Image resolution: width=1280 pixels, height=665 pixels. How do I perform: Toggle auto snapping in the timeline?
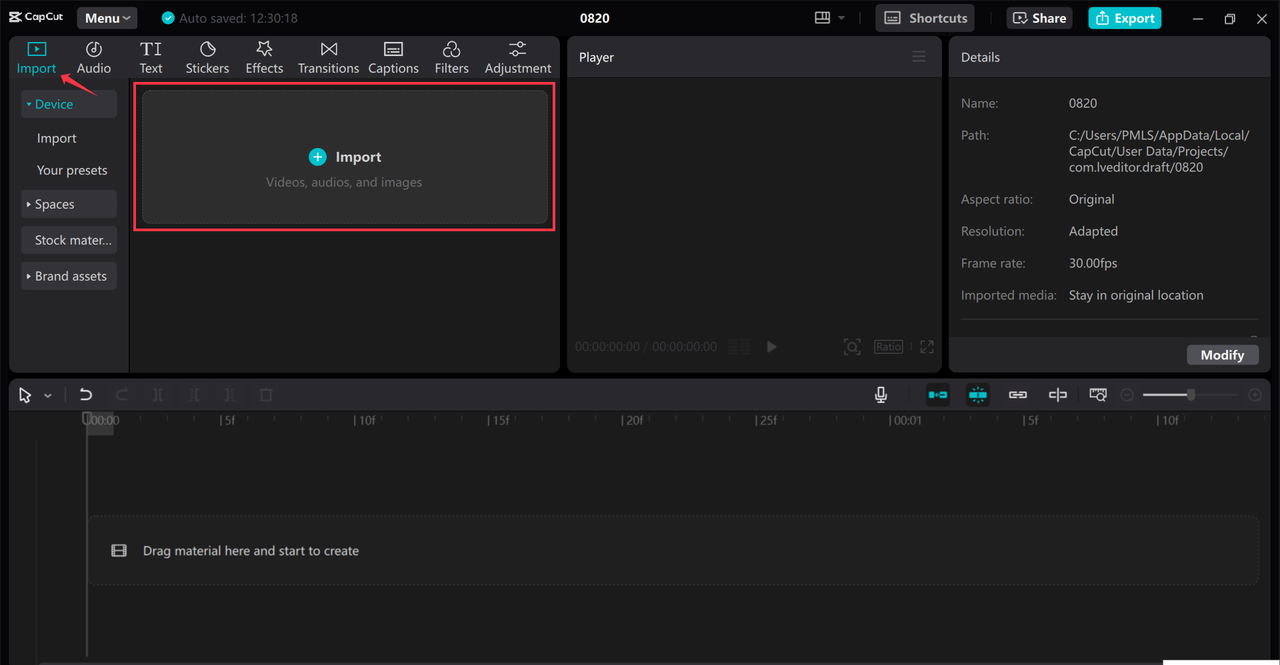978,395
